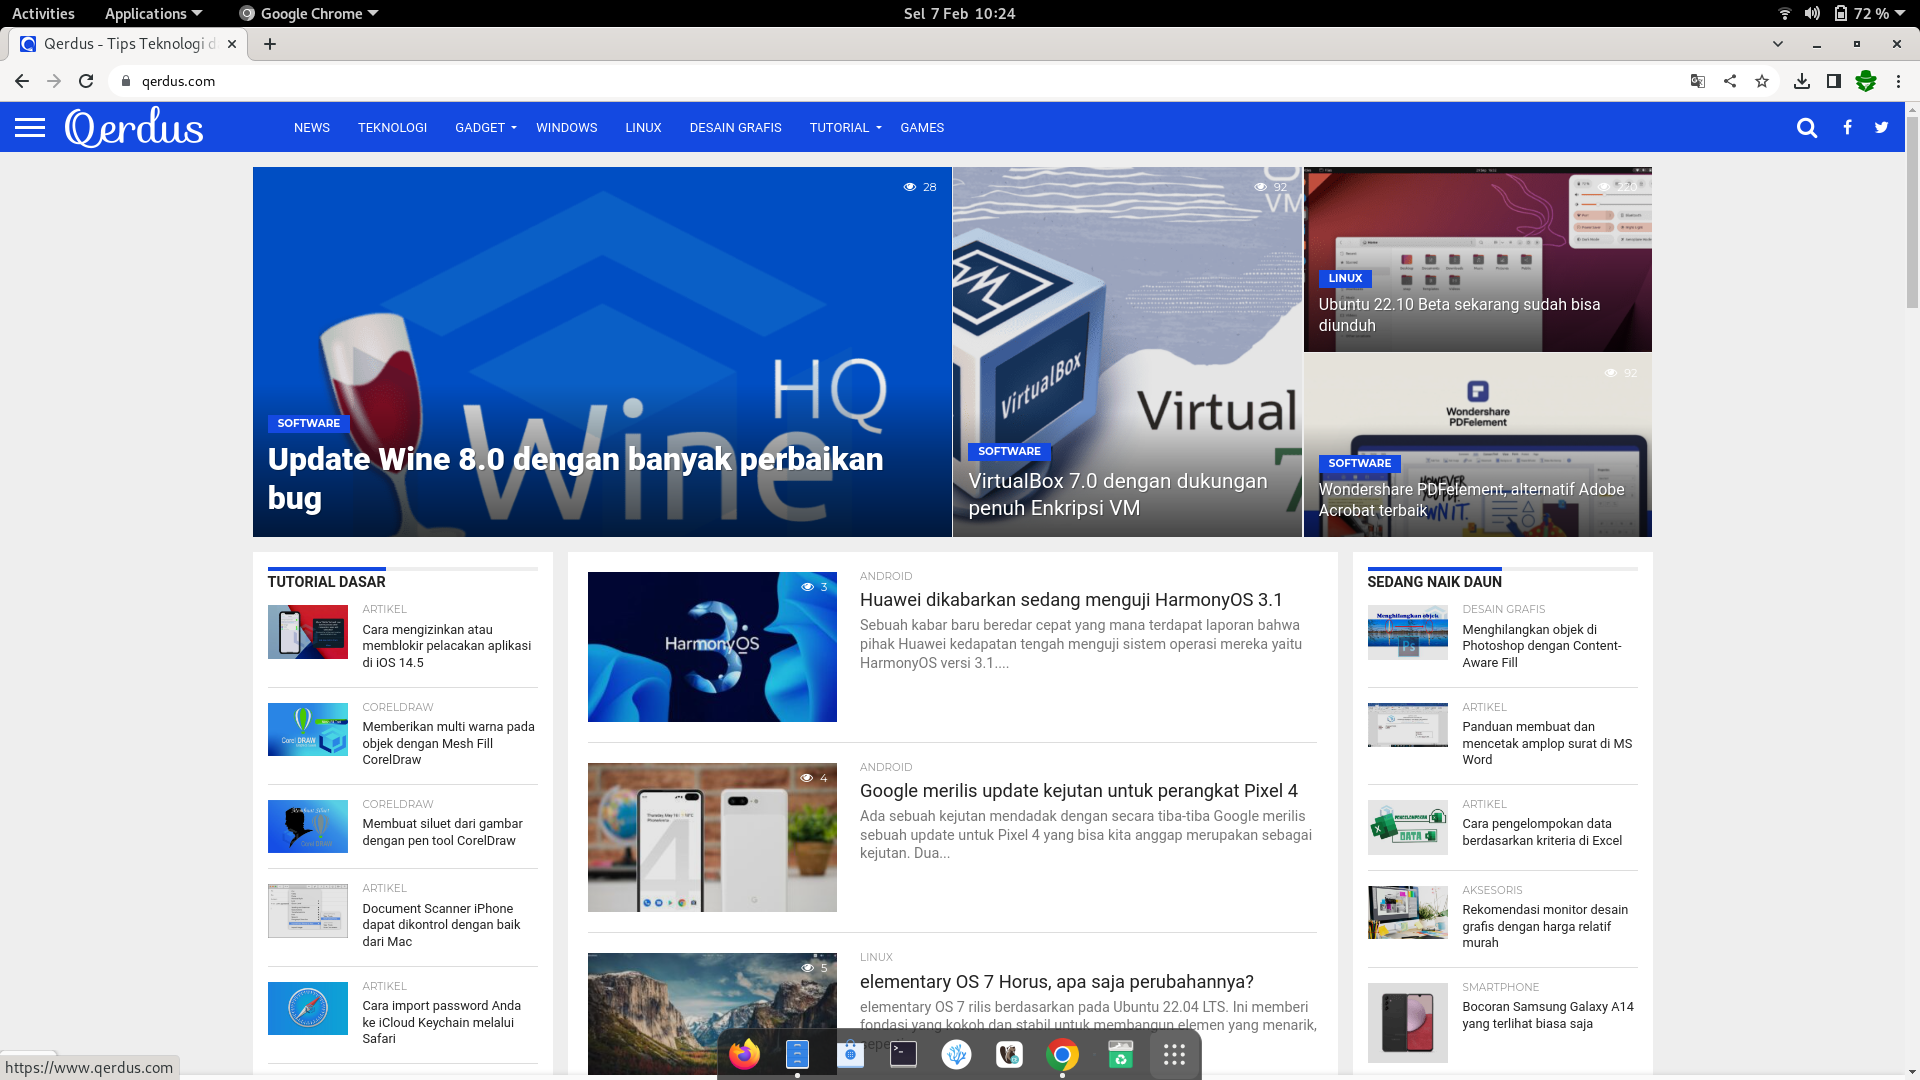Open the site search magnifier icon

click(1806, 127)
